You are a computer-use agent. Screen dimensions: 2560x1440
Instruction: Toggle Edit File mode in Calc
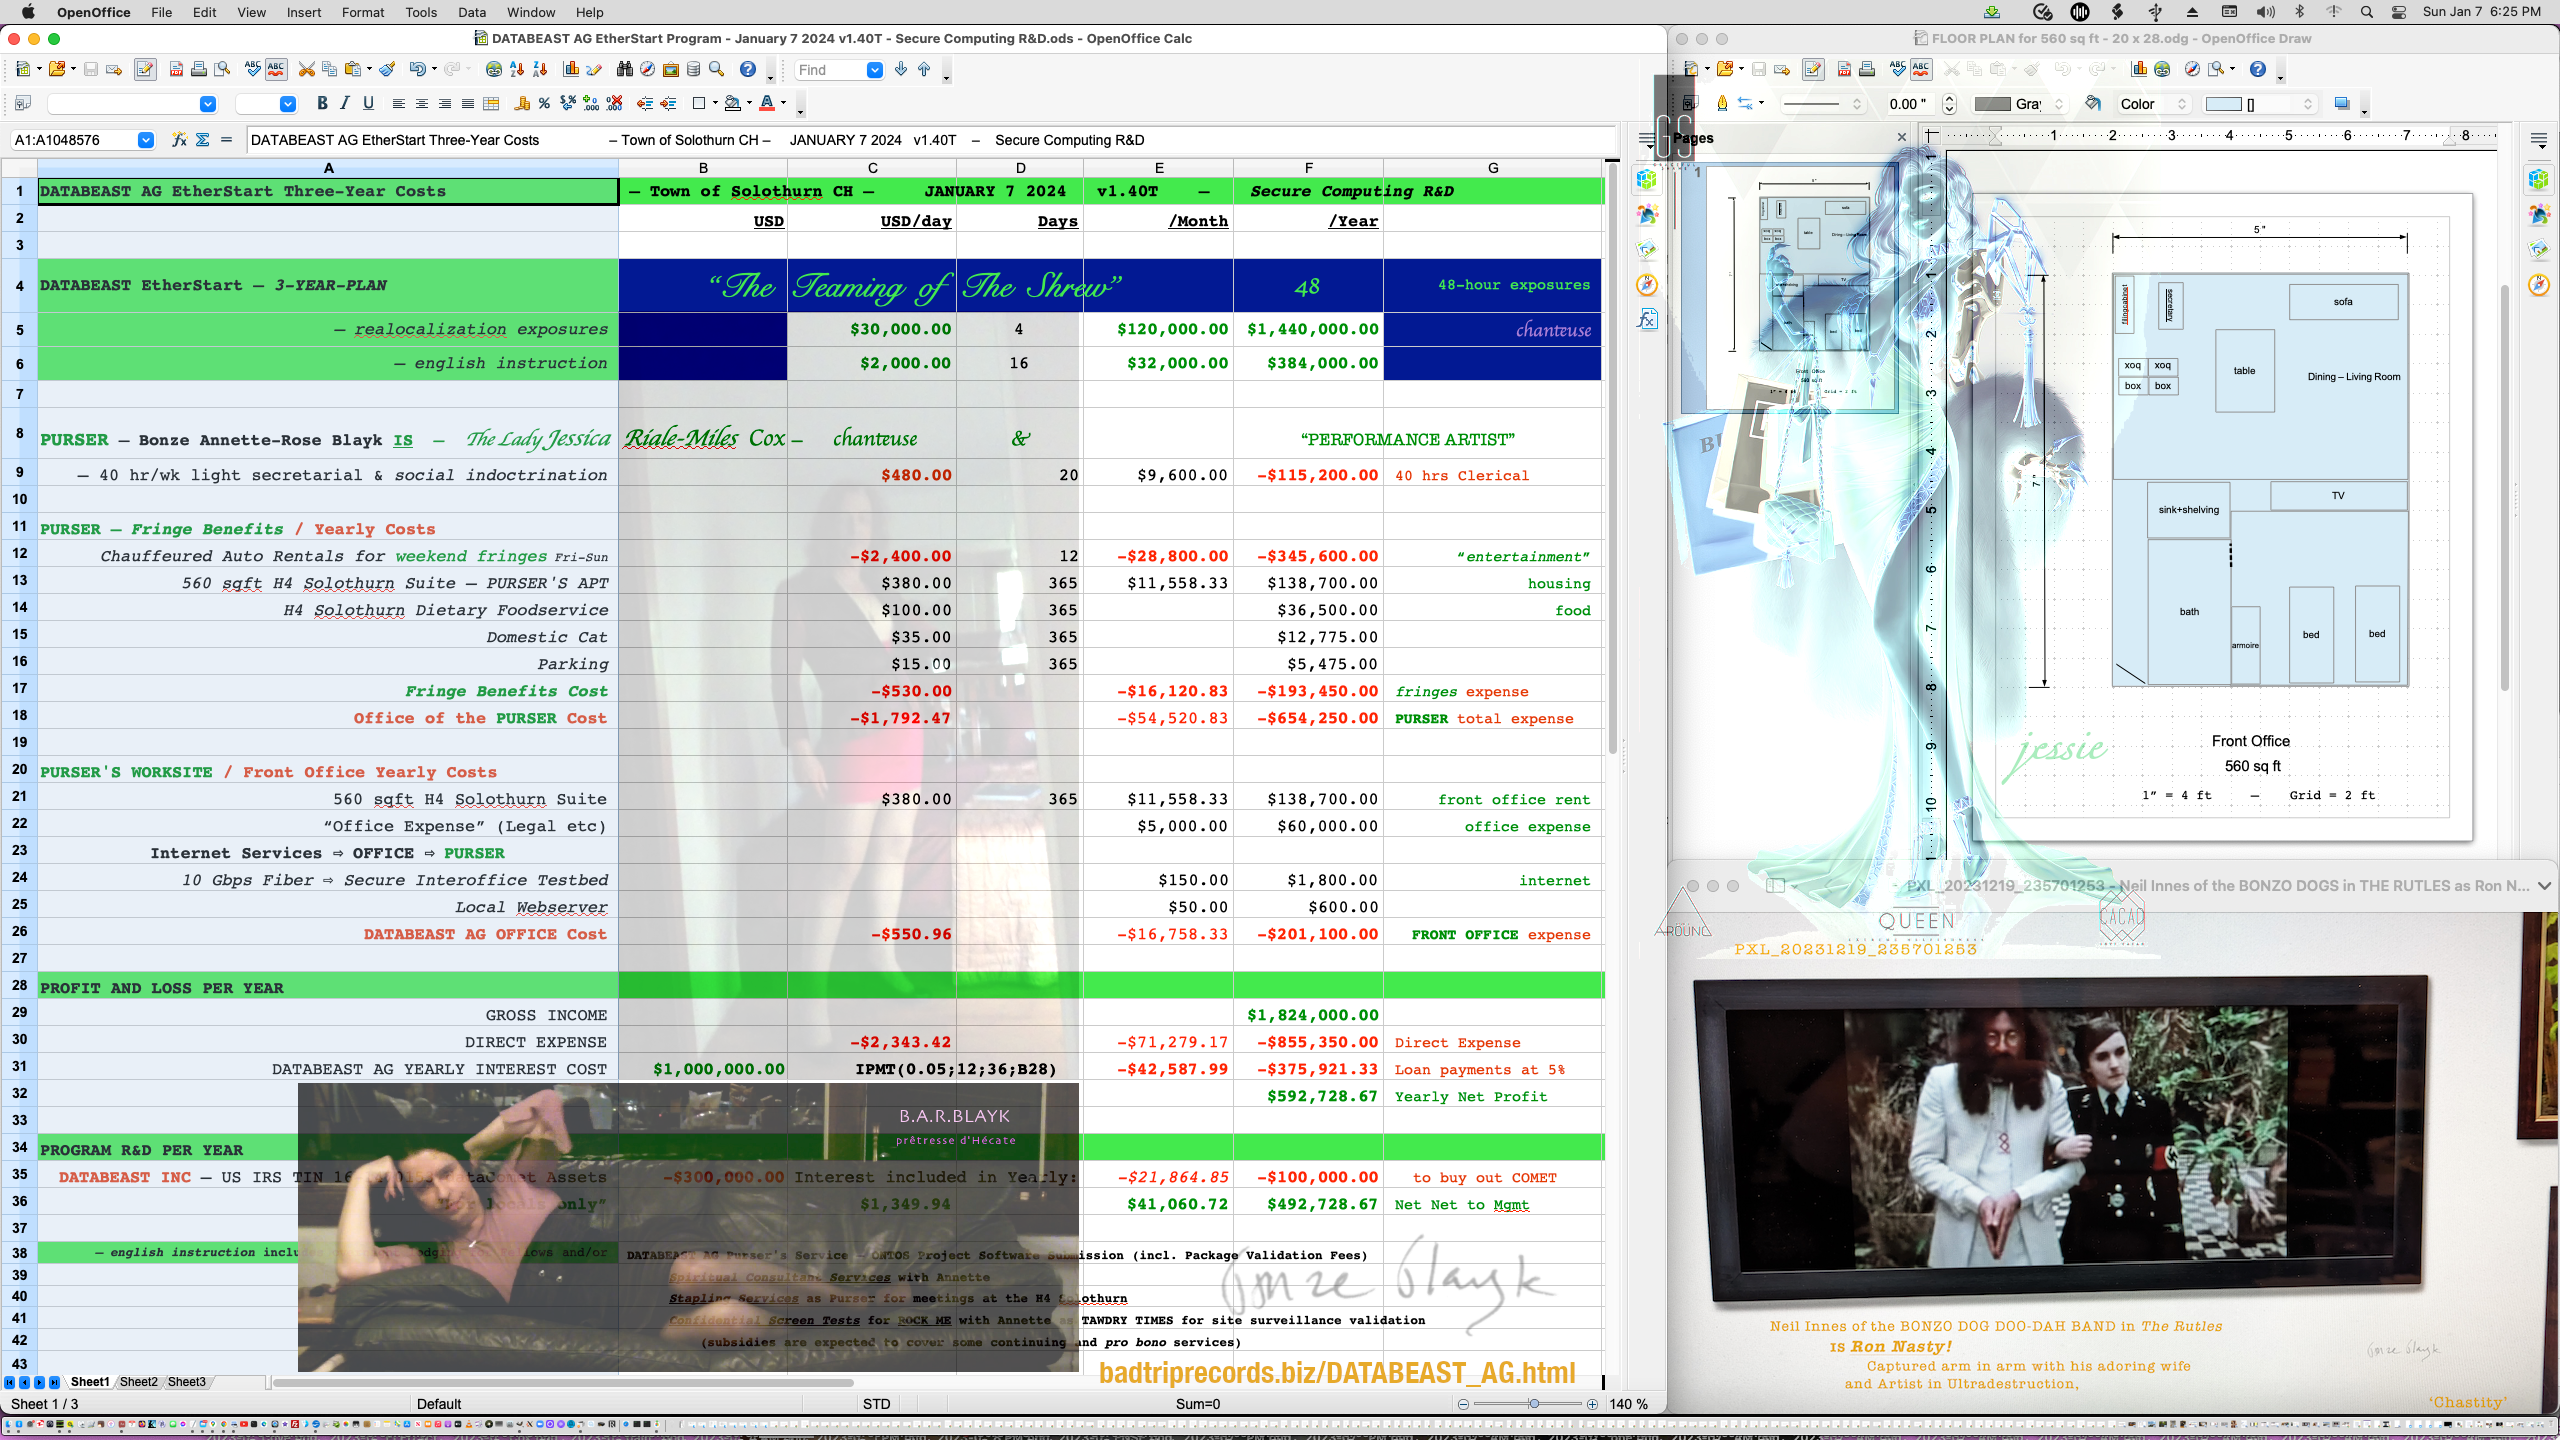coord(145,69)
